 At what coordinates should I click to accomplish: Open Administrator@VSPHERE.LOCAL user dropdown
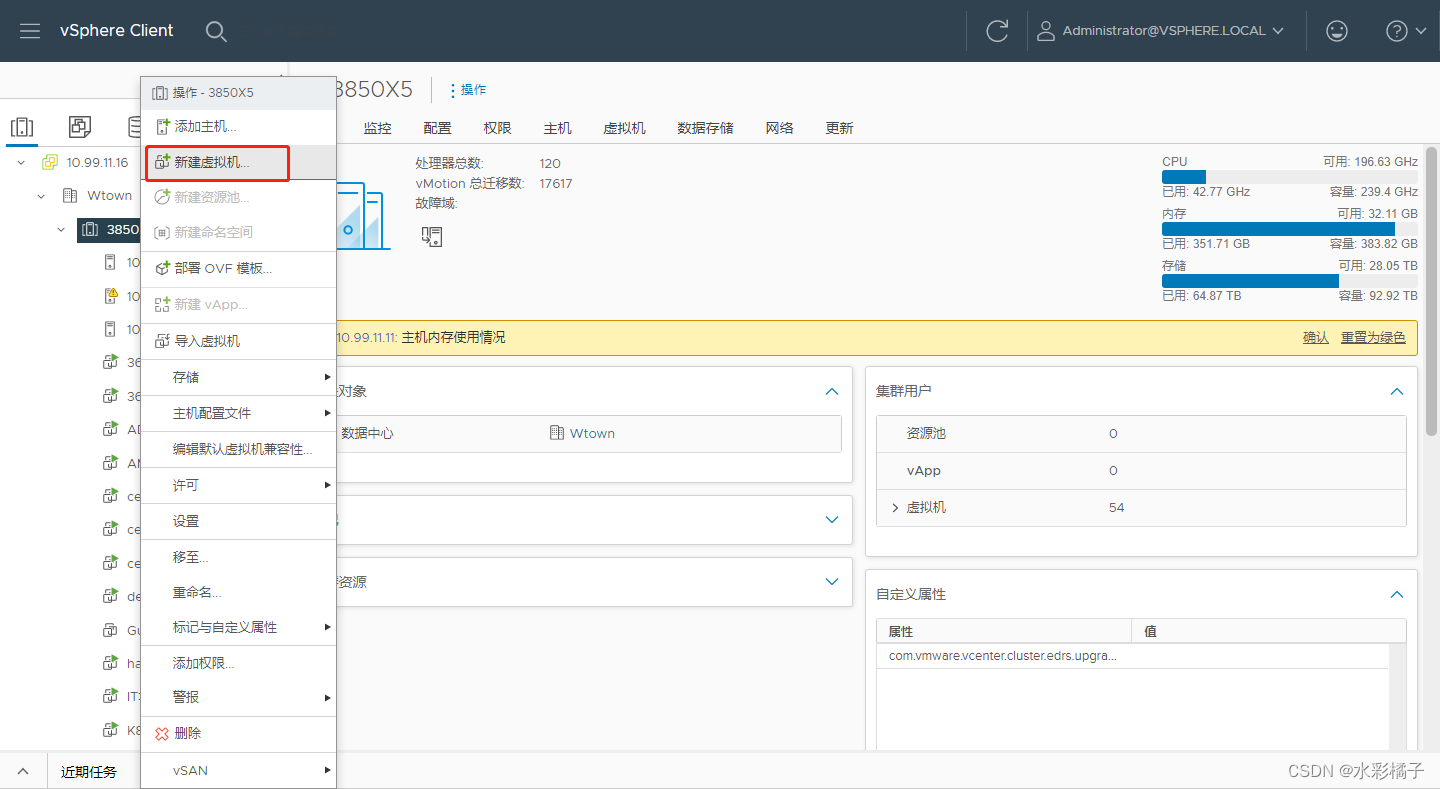[x=1160, y=31]
